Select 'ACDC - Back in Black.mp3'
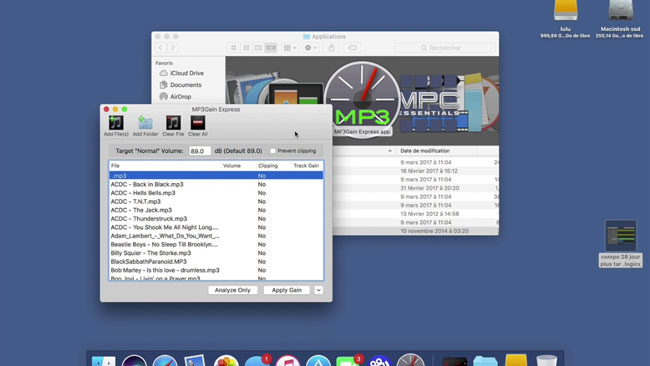 pos(216,184)
